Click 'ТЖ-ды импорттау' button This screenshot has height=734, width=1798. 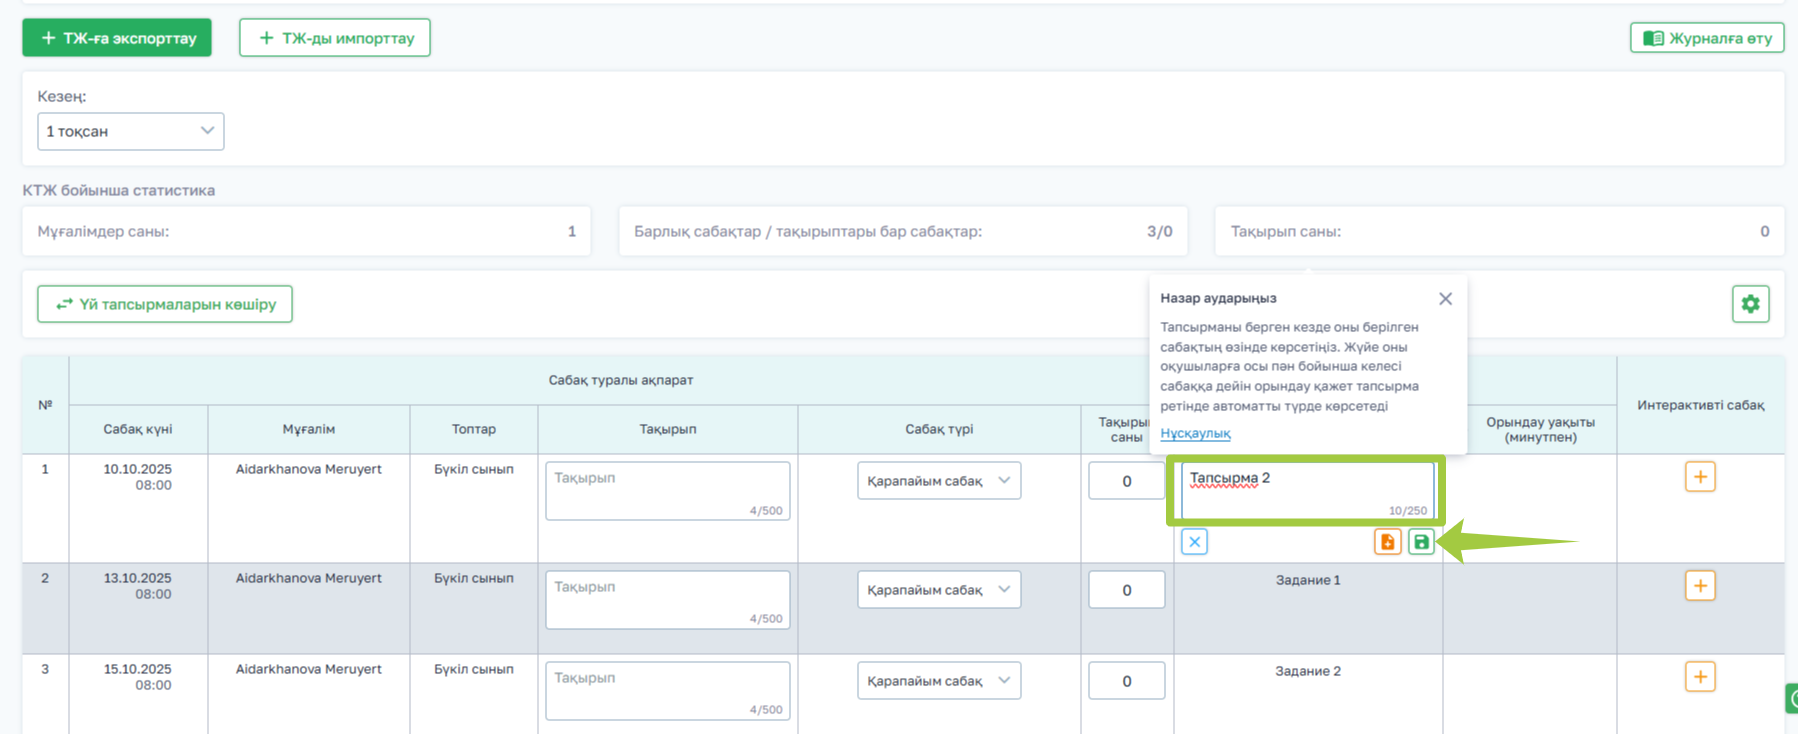tap(335, 38)
